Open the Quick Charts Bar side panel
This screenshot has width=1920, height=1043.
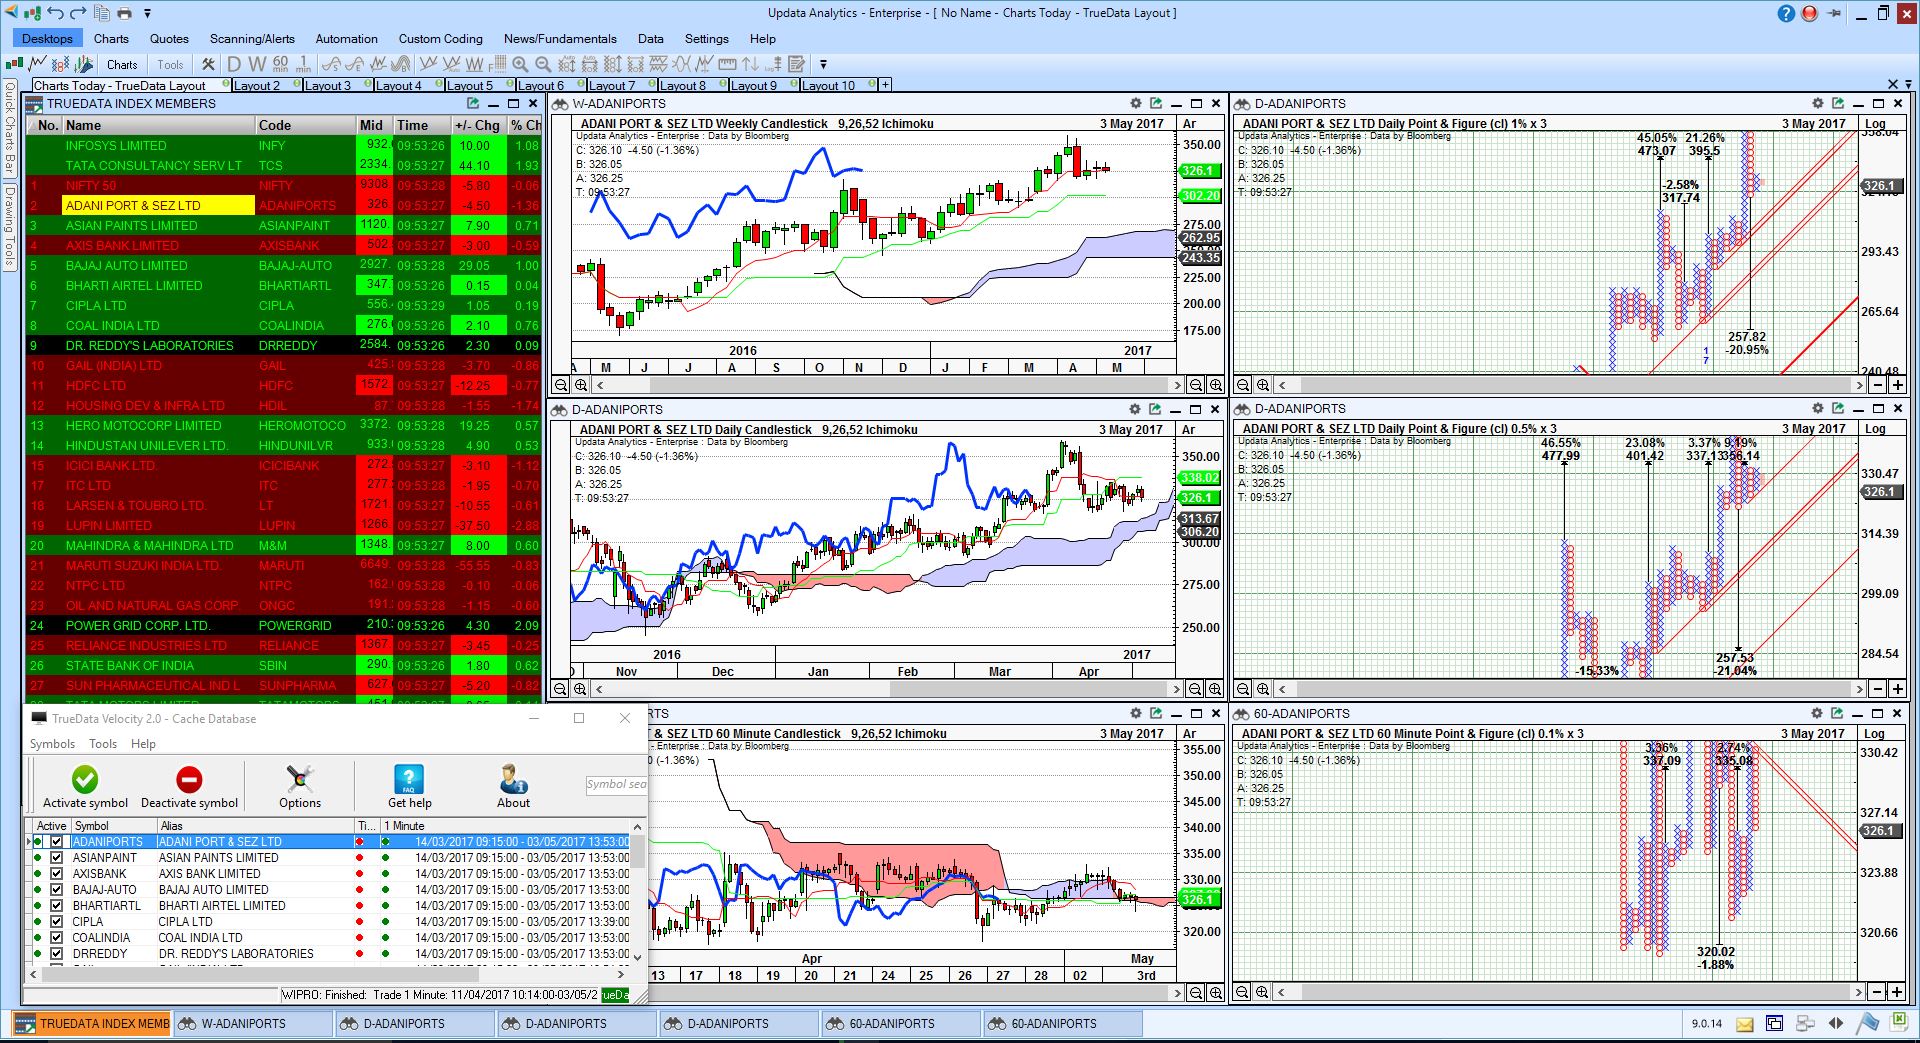(x=10, y=131)
